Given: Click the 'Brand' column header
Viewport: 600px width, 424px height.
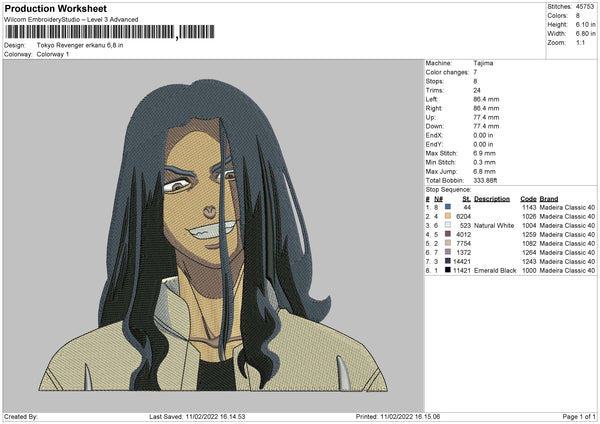Looking at the screenshot, I should pyautogui.click(x=549, y=199).
